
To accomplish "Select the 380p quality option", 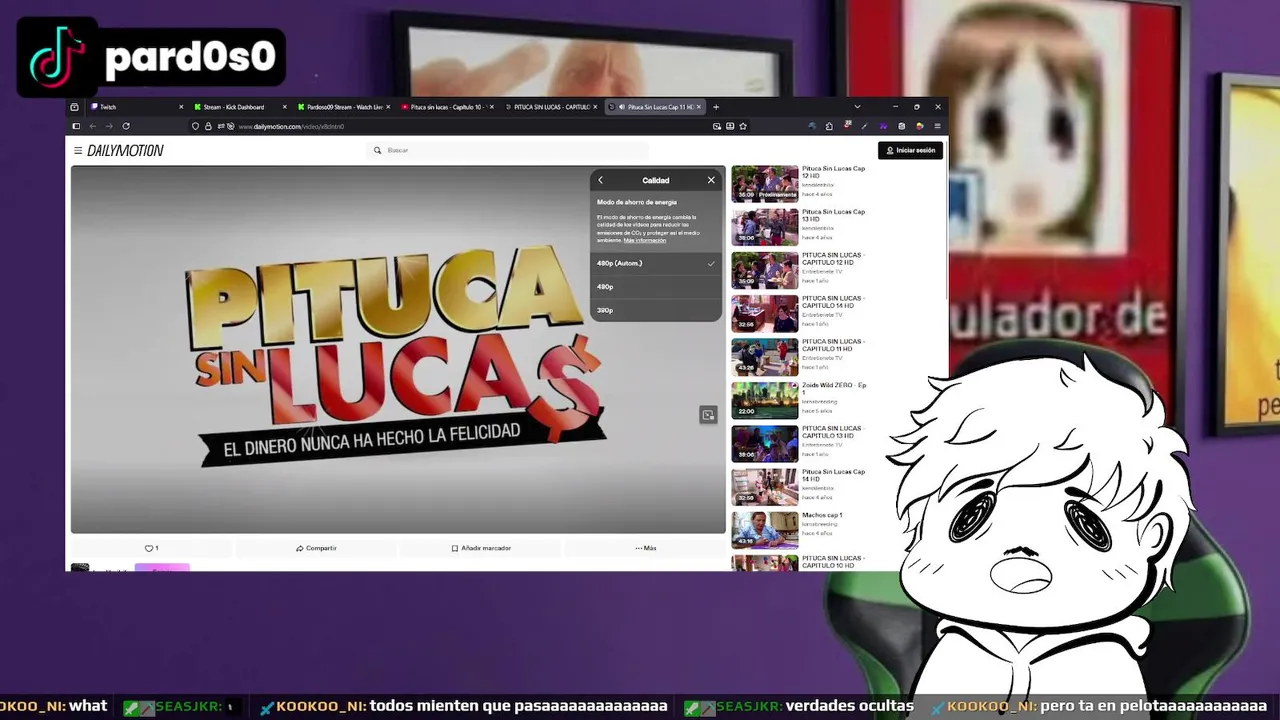I will (656, 310).
